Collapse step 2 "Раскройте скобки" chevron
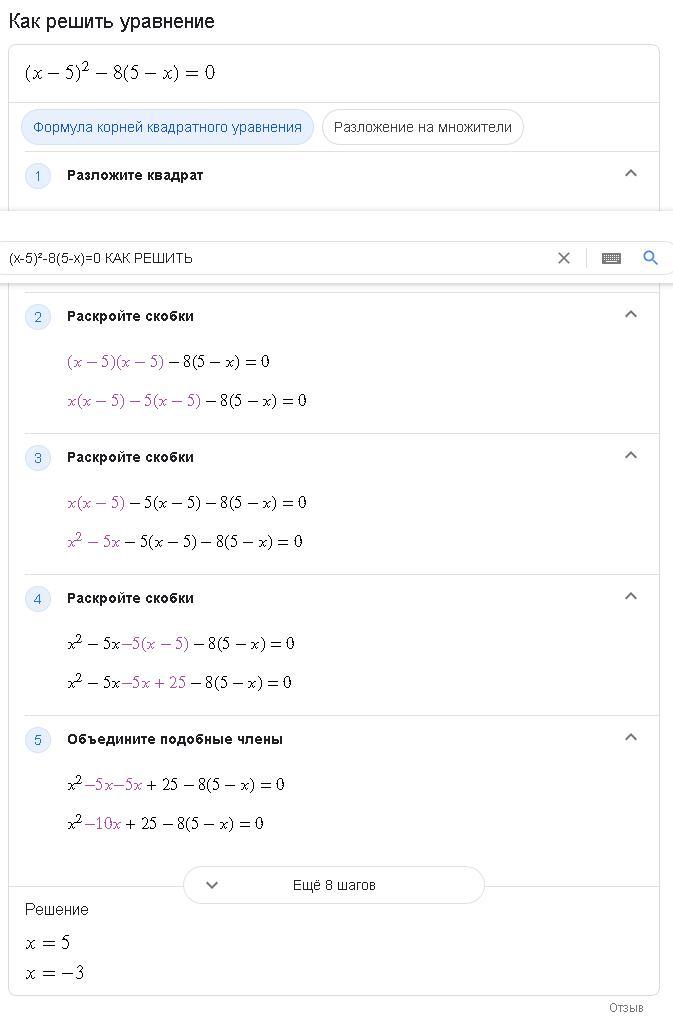673x1031 pixels. click(631, 314)
